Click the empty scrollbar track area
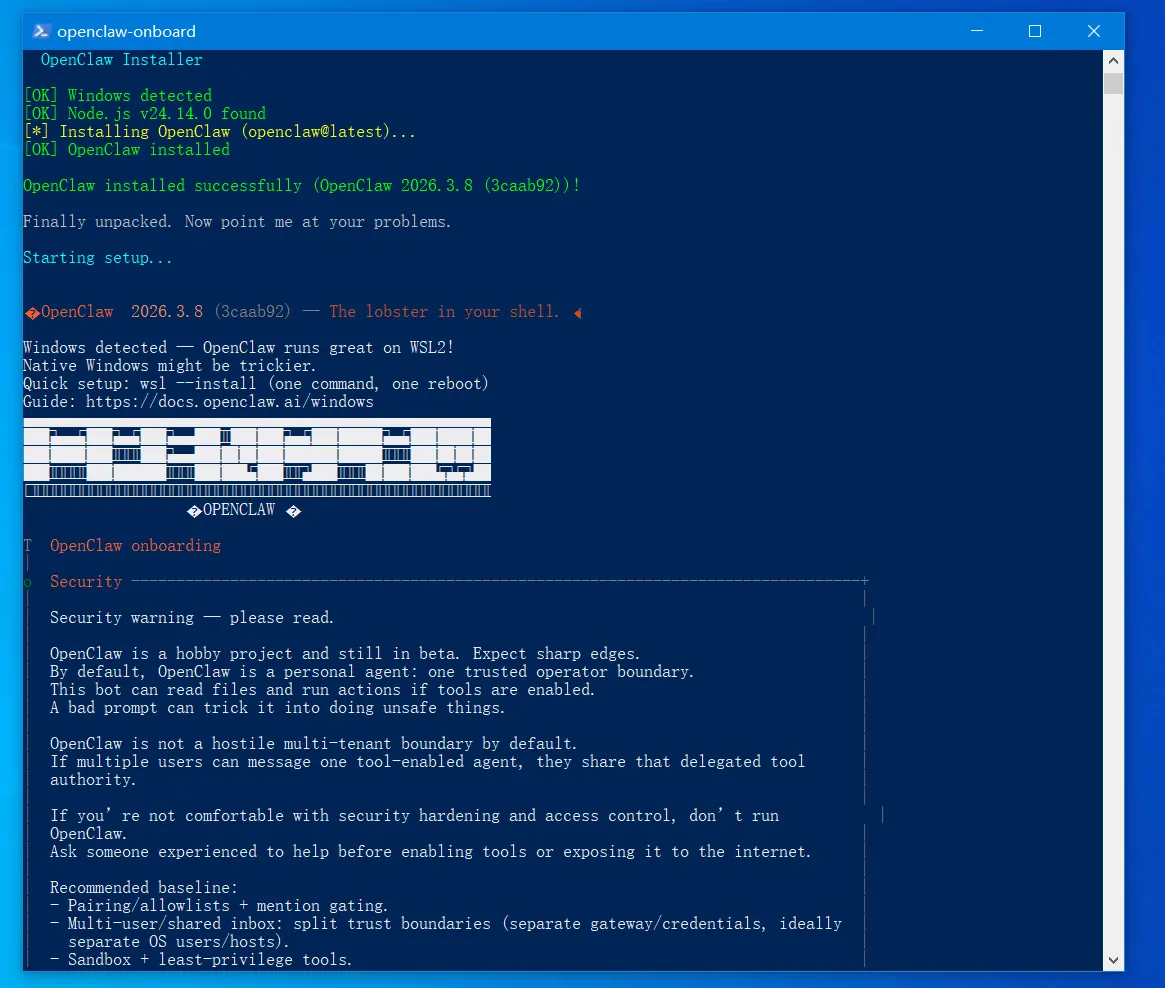Screen dimensions: 1165x988 [x=1113, y=520]
